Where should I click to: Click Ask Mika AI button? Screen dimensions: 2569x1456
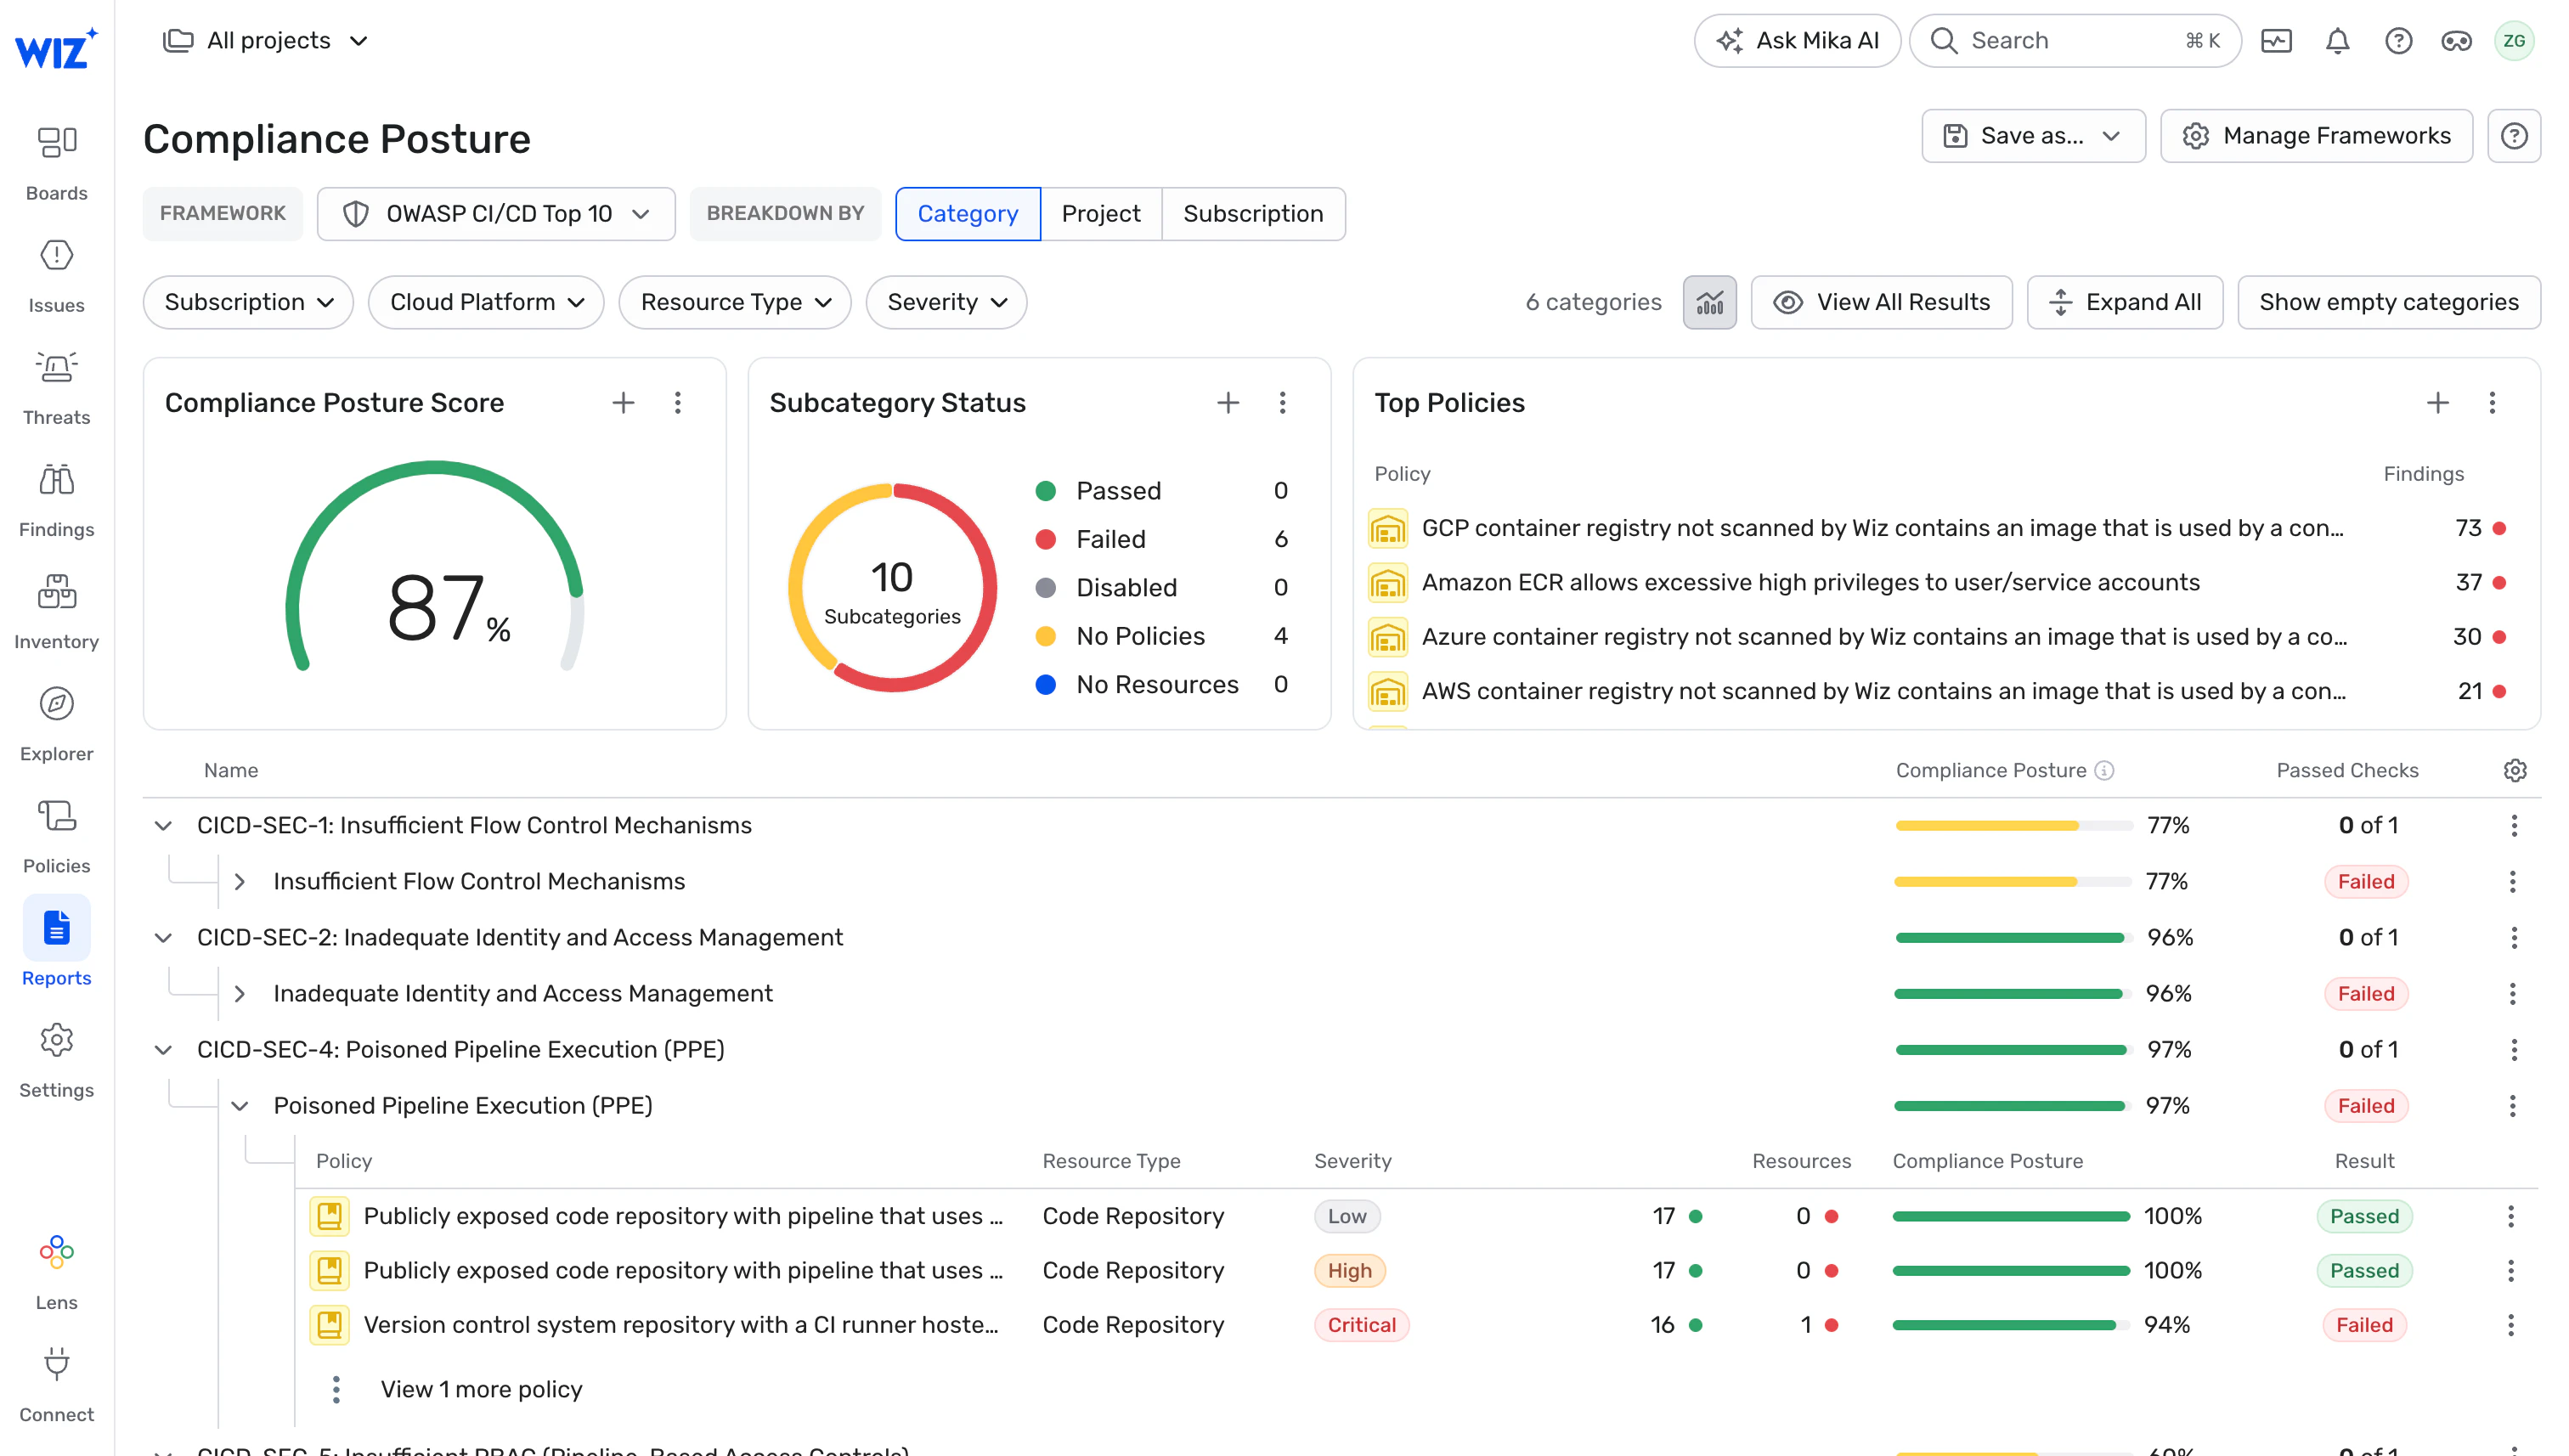[x=1797, y=41]
